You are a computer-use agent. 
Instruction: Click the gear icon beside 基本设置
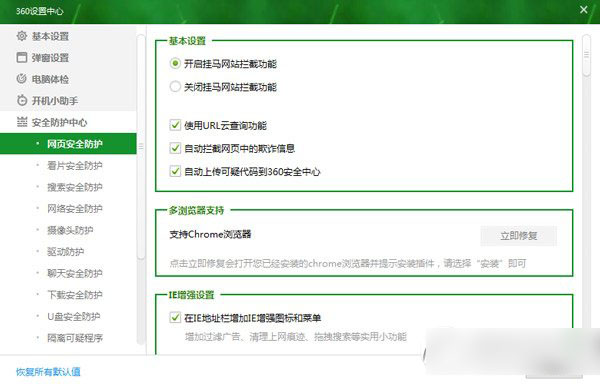click(x=22, y=36)
